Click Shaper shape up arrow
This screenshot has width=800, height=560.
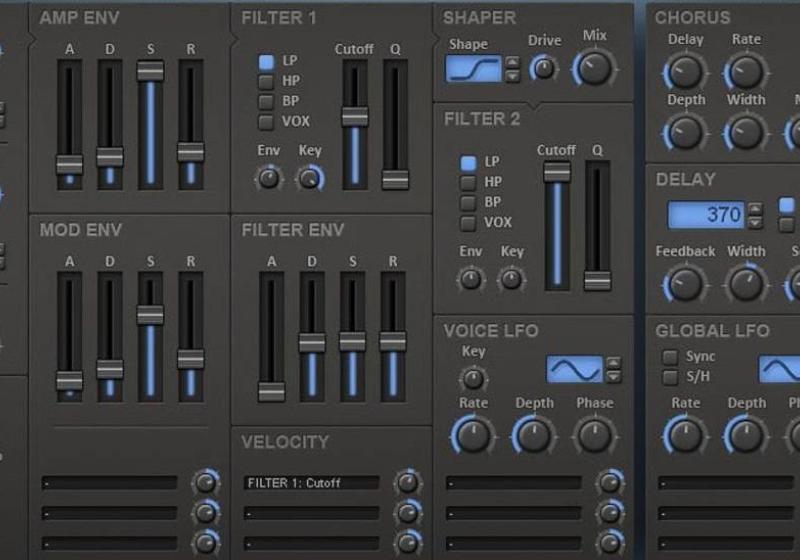(512, 62)
